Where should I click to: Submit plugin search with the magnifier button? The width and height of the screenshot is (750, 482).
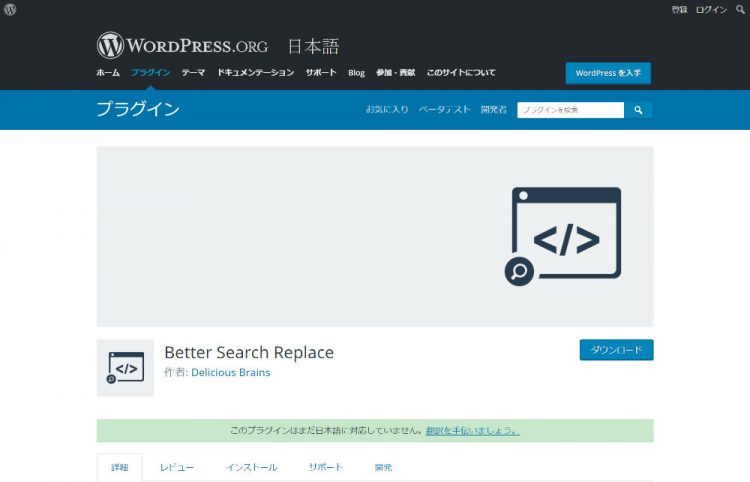click(x=638, y=110)
